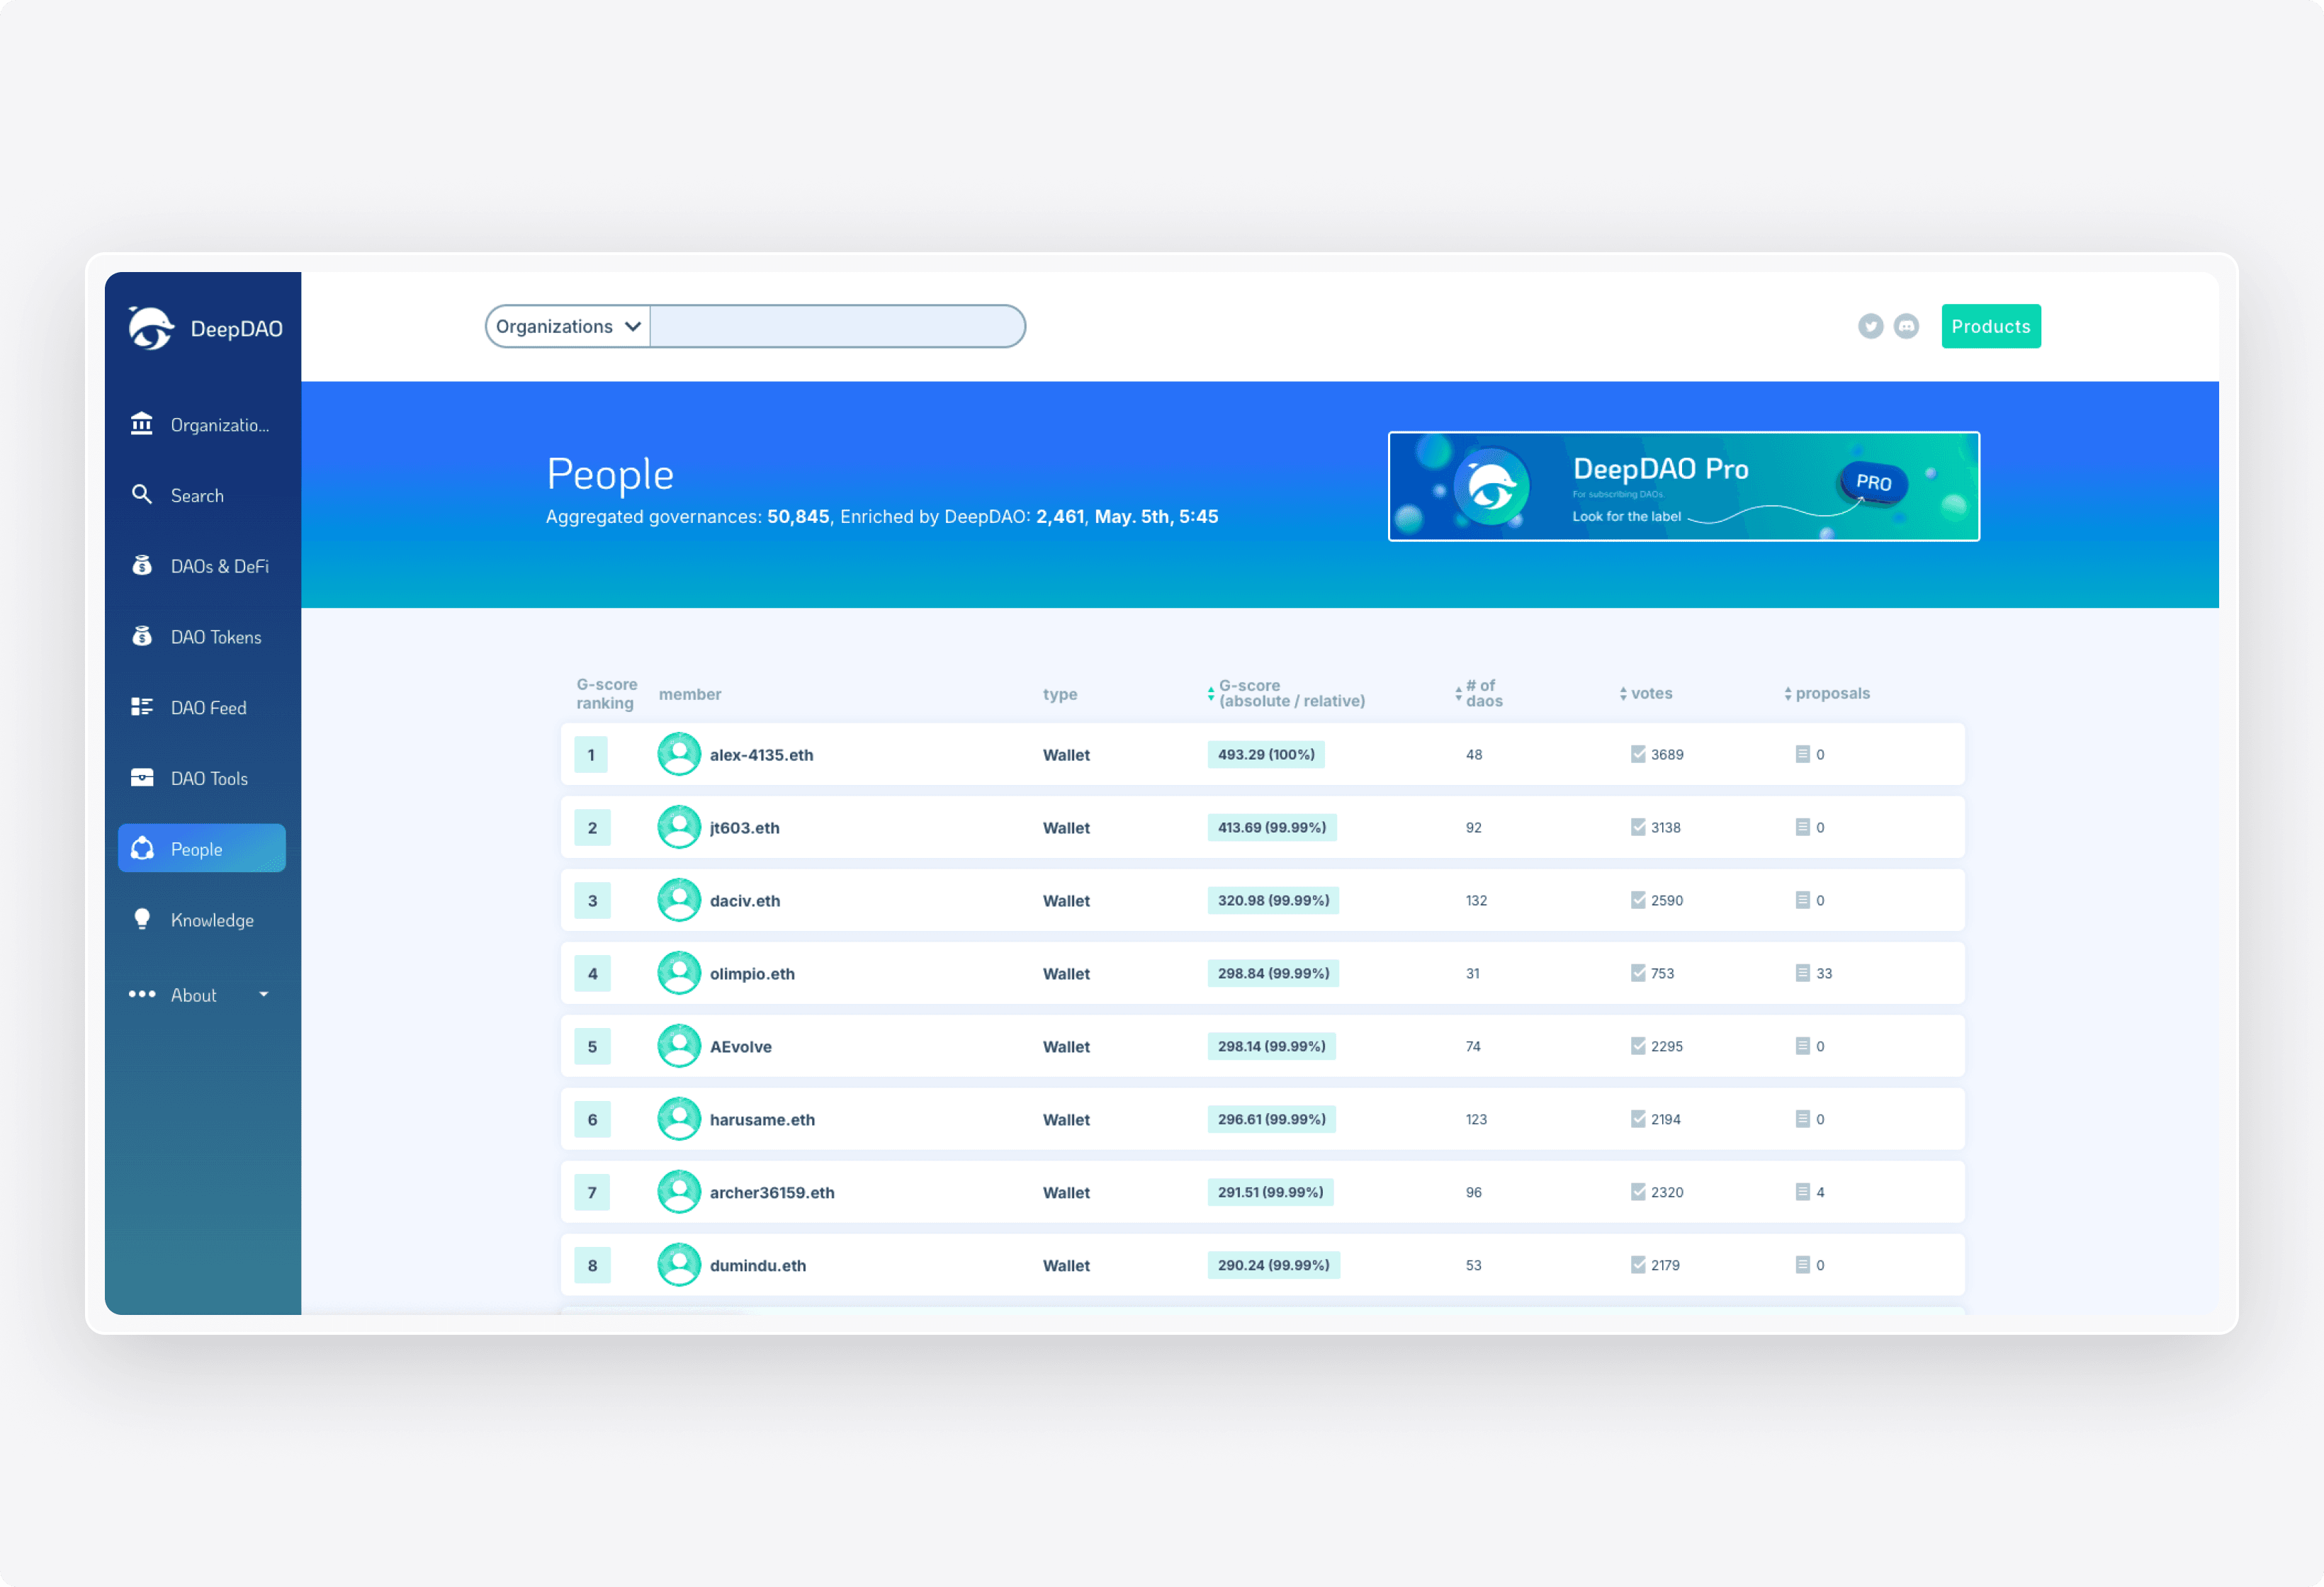
Task: Open DAO Tokens sidebar item
Action: click(202, 636)
